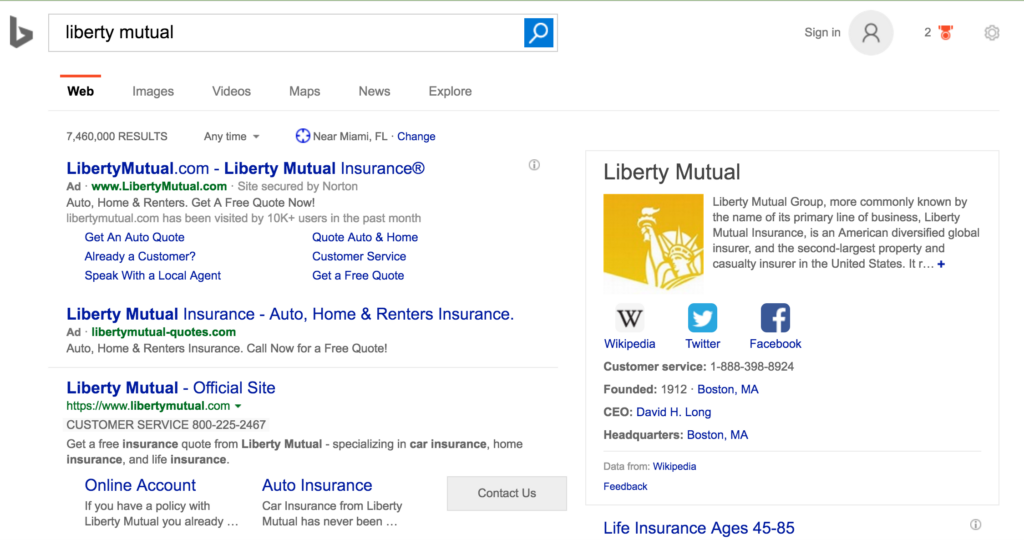Click the info icon beside first ad
The height and width of the screenshot is (540, 1024).
[534, 165]
